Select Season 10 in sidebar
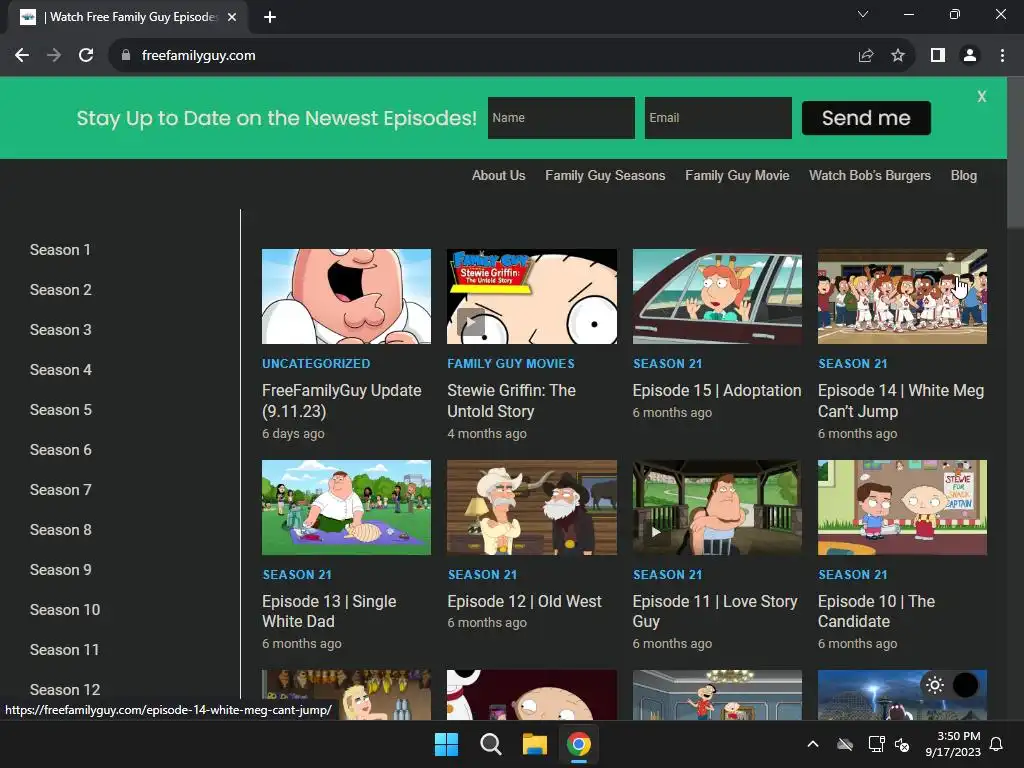The width and height of the screenshot is (1024, 768). pos(65,610)
